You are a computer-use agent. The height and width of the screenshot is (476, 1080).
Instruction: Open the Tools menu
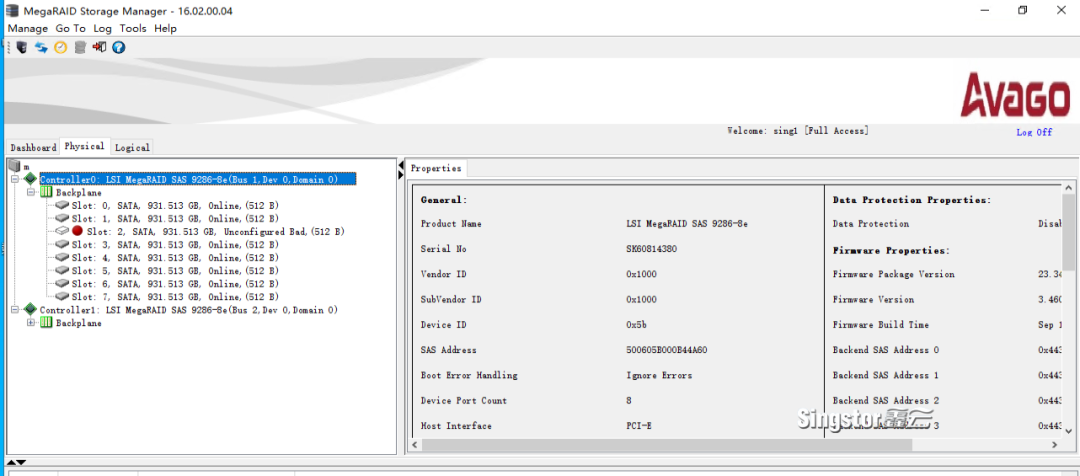[x=133, y=28]
